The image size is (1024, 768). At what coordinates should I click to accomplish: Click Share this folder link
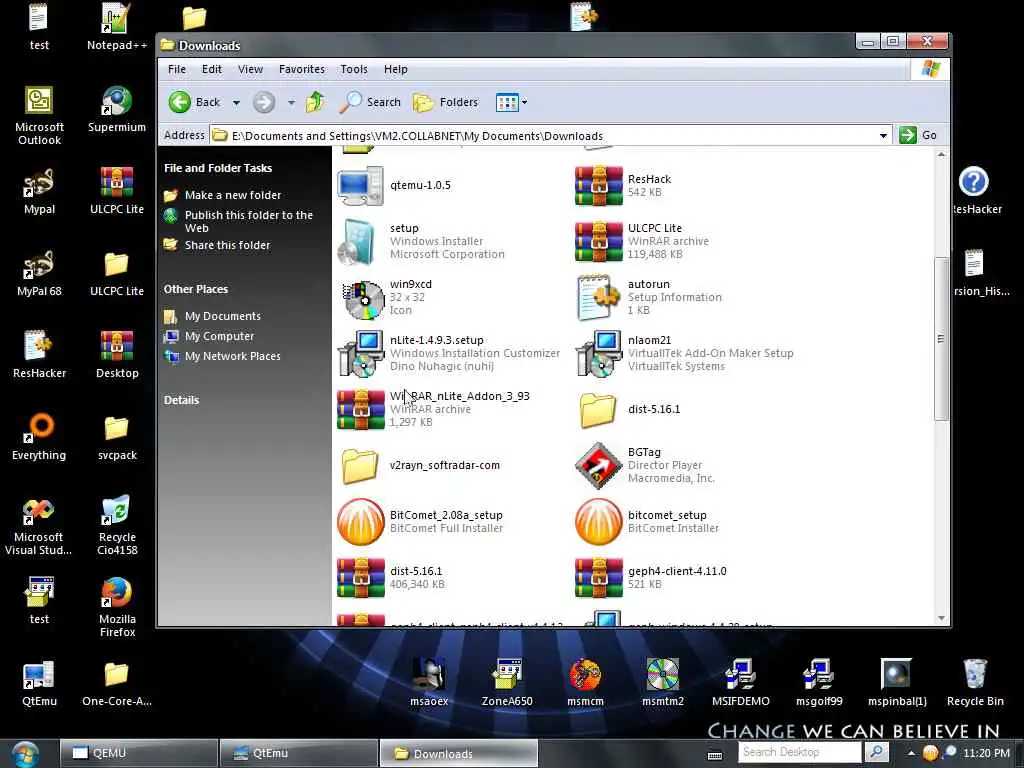[x=227, y=246]
